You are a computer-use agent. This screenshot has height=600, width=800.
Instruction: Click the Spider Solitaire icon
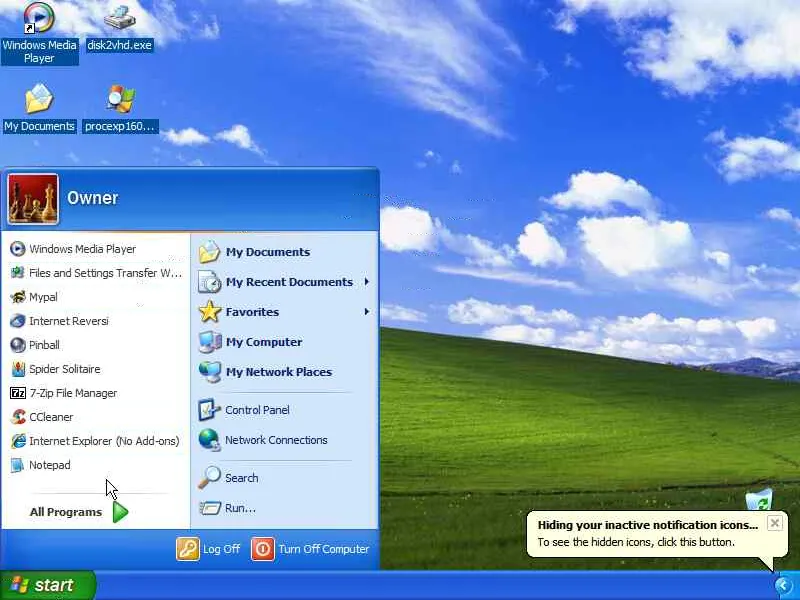18,369
